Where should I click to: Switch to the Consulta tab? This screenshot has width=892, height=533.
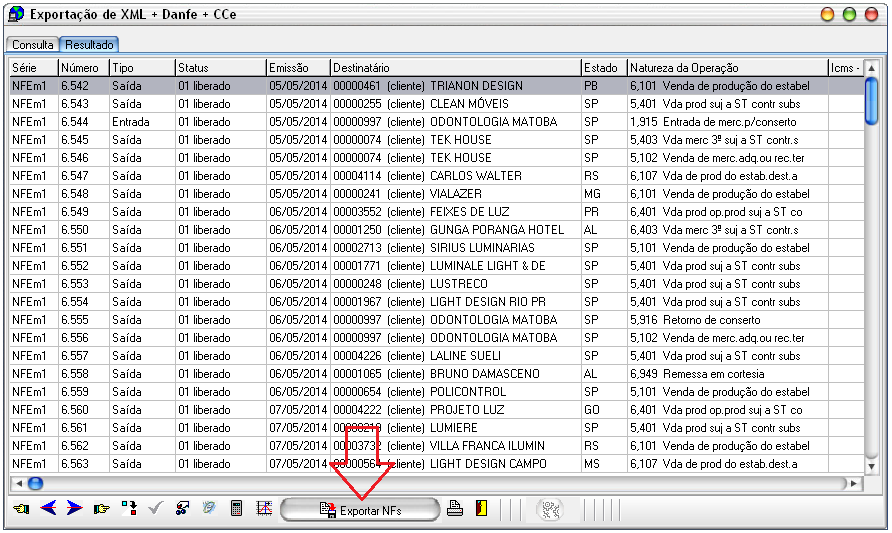32,44
